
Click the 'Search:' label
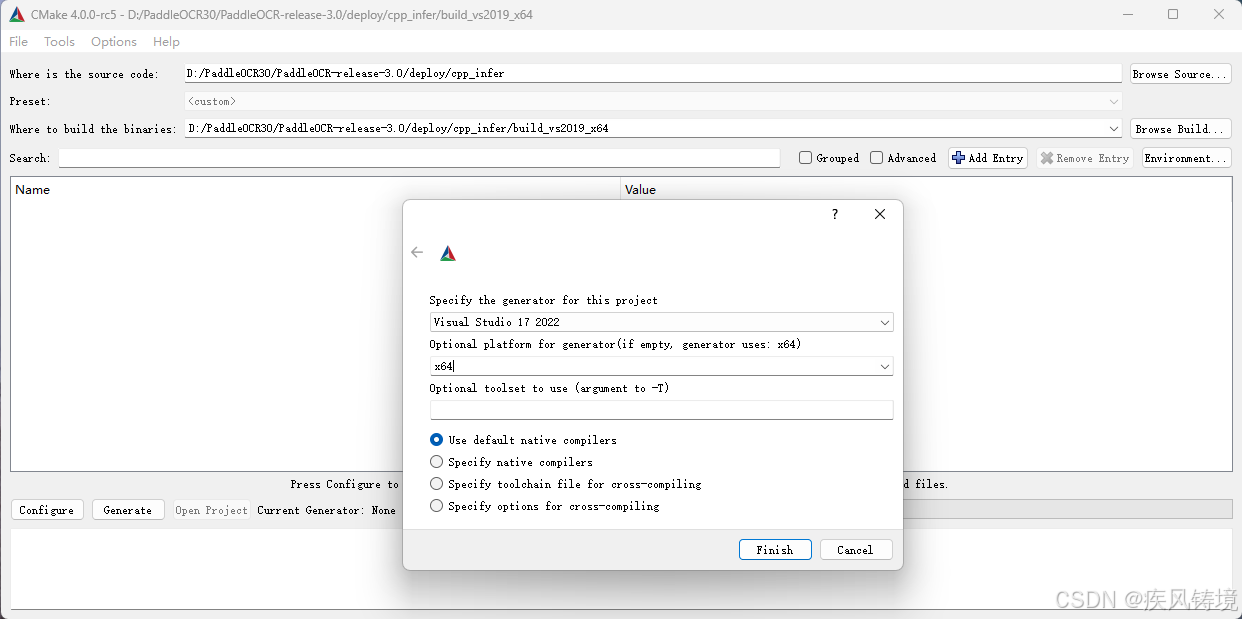[x=30, y=158]
